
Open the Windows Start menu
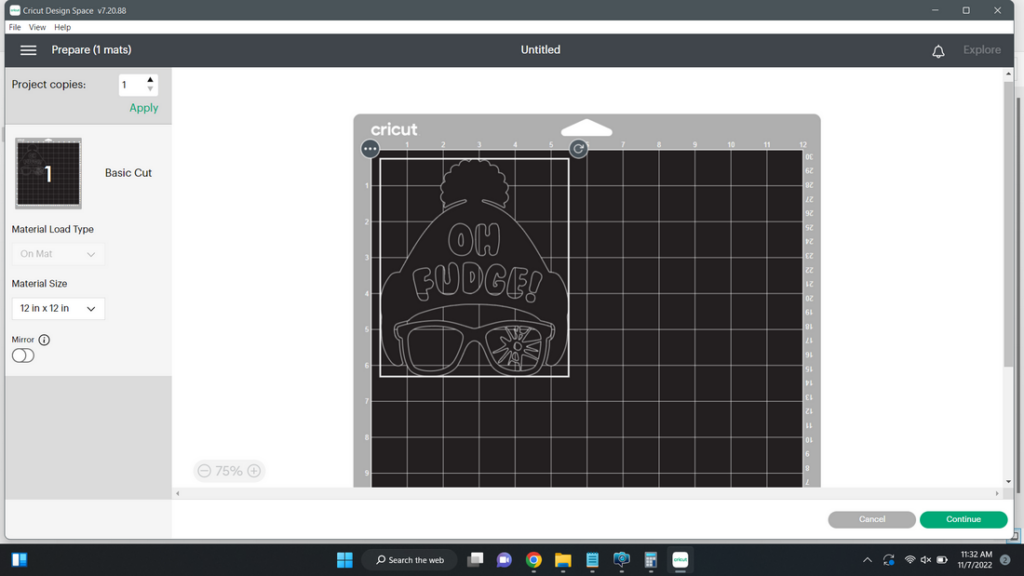[x=344, y=560]
